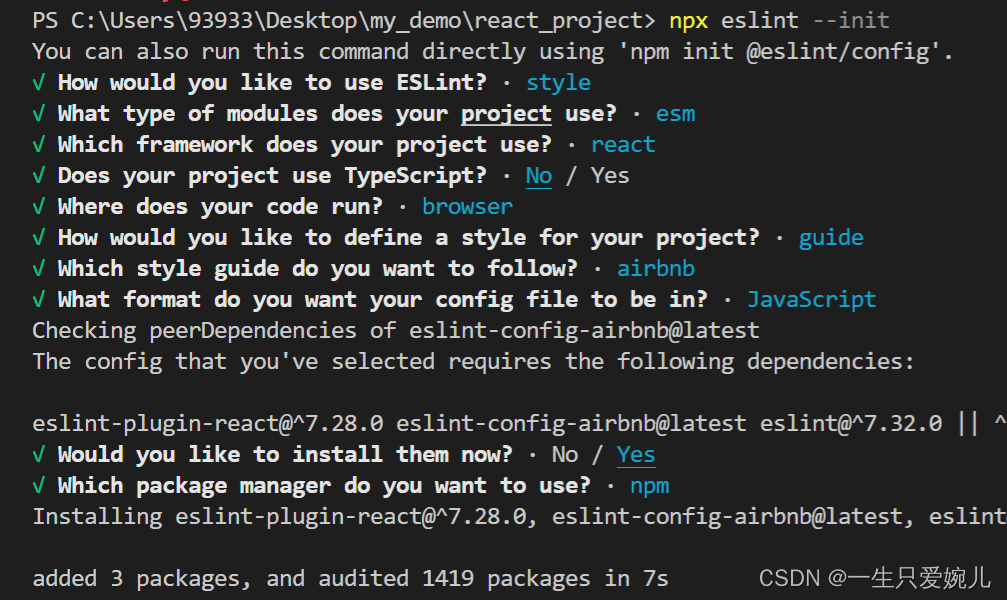Click the checkmark beside 'How would you like to use ESLint?'
1007x600 pixels.
coord(39,82)
